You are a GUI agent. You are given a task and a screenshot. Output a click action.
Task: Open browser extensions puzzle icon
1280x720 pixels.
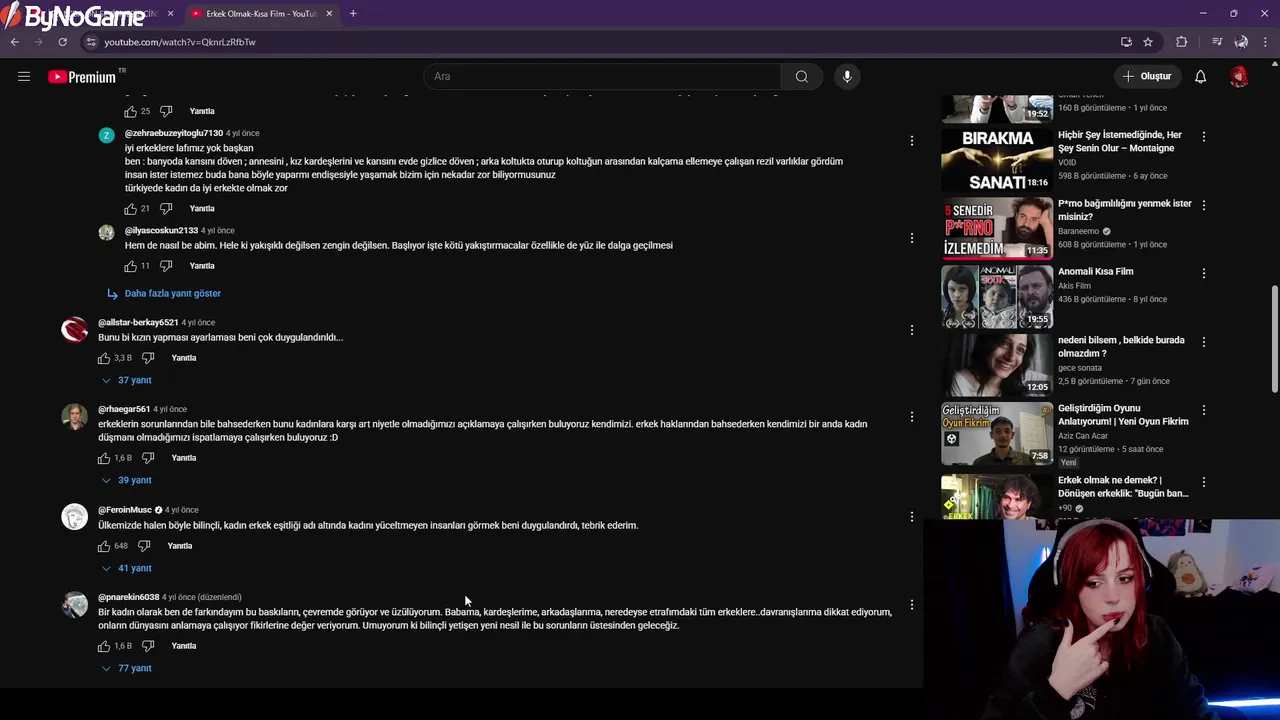pyautogui.click(x=1182, y=42)
